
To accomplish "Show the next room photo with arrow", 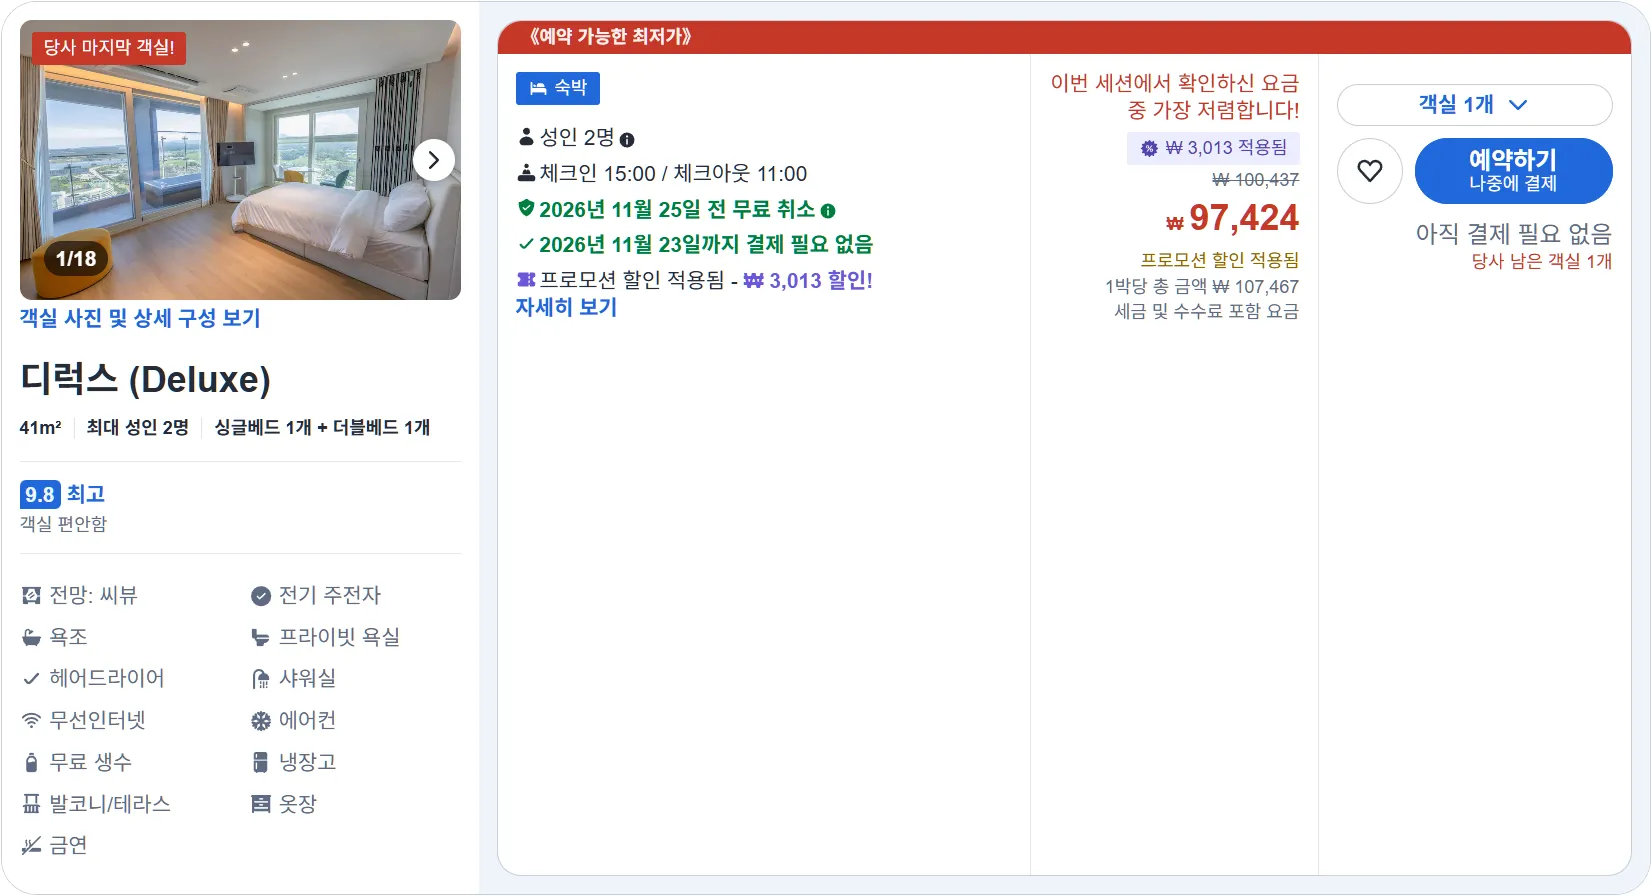I will click(433, 160).
